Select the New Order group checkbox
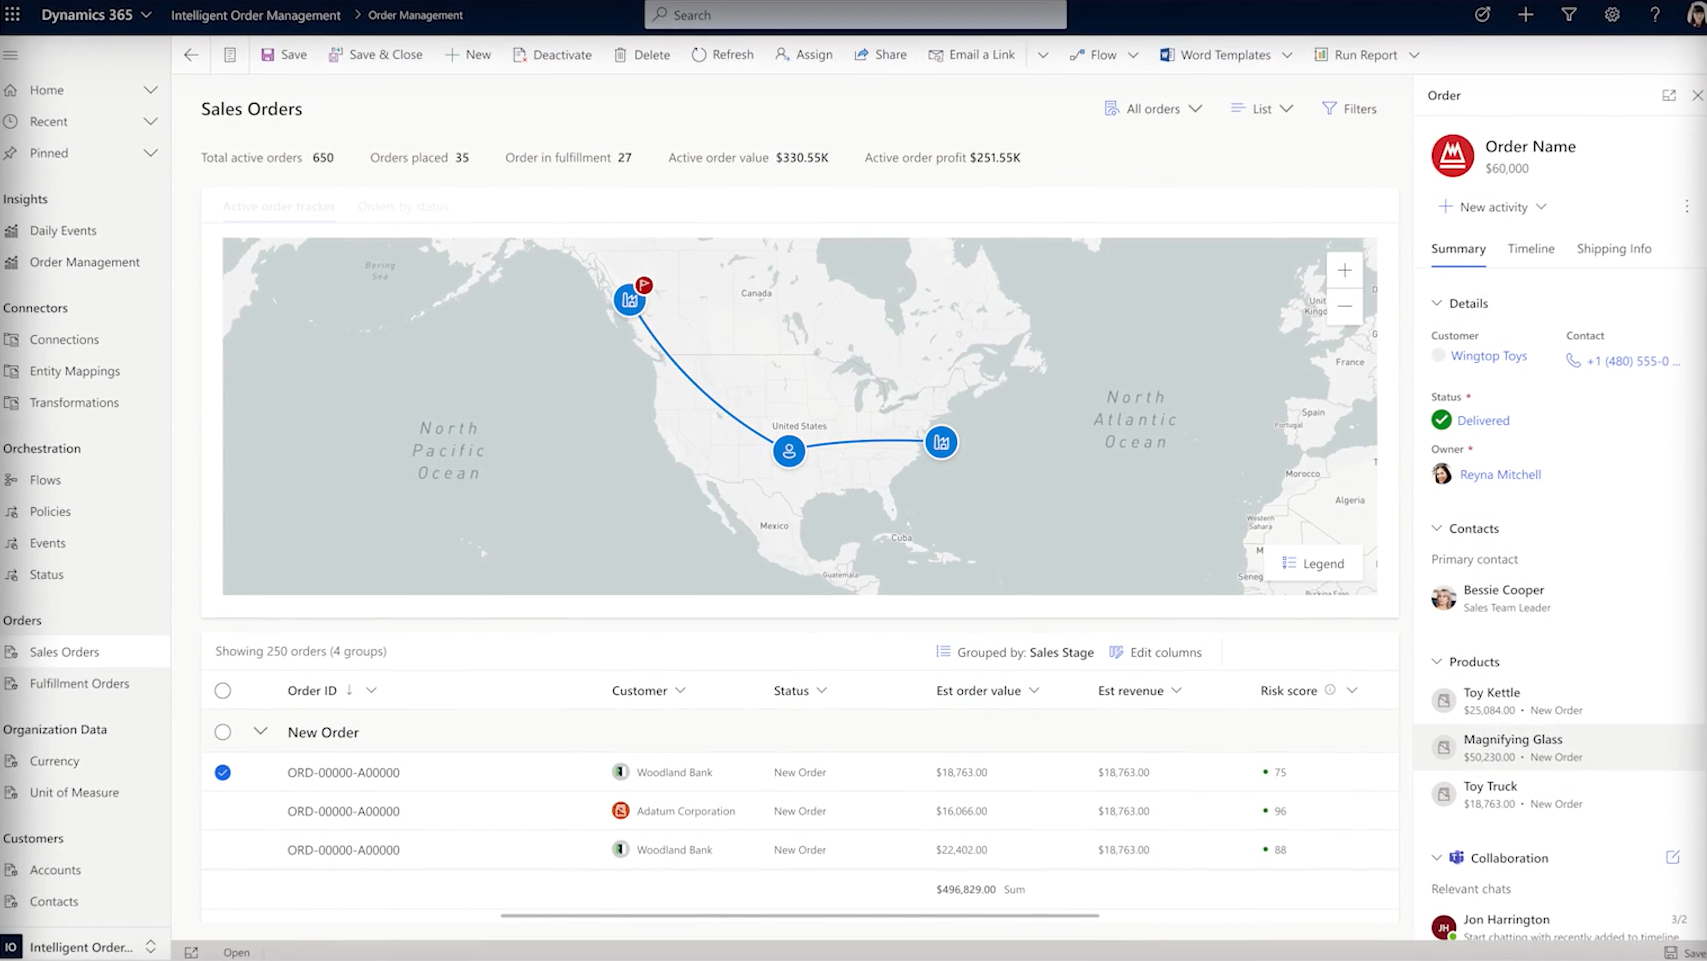Screen dimensions: 1707x961 tap(223, 732)
